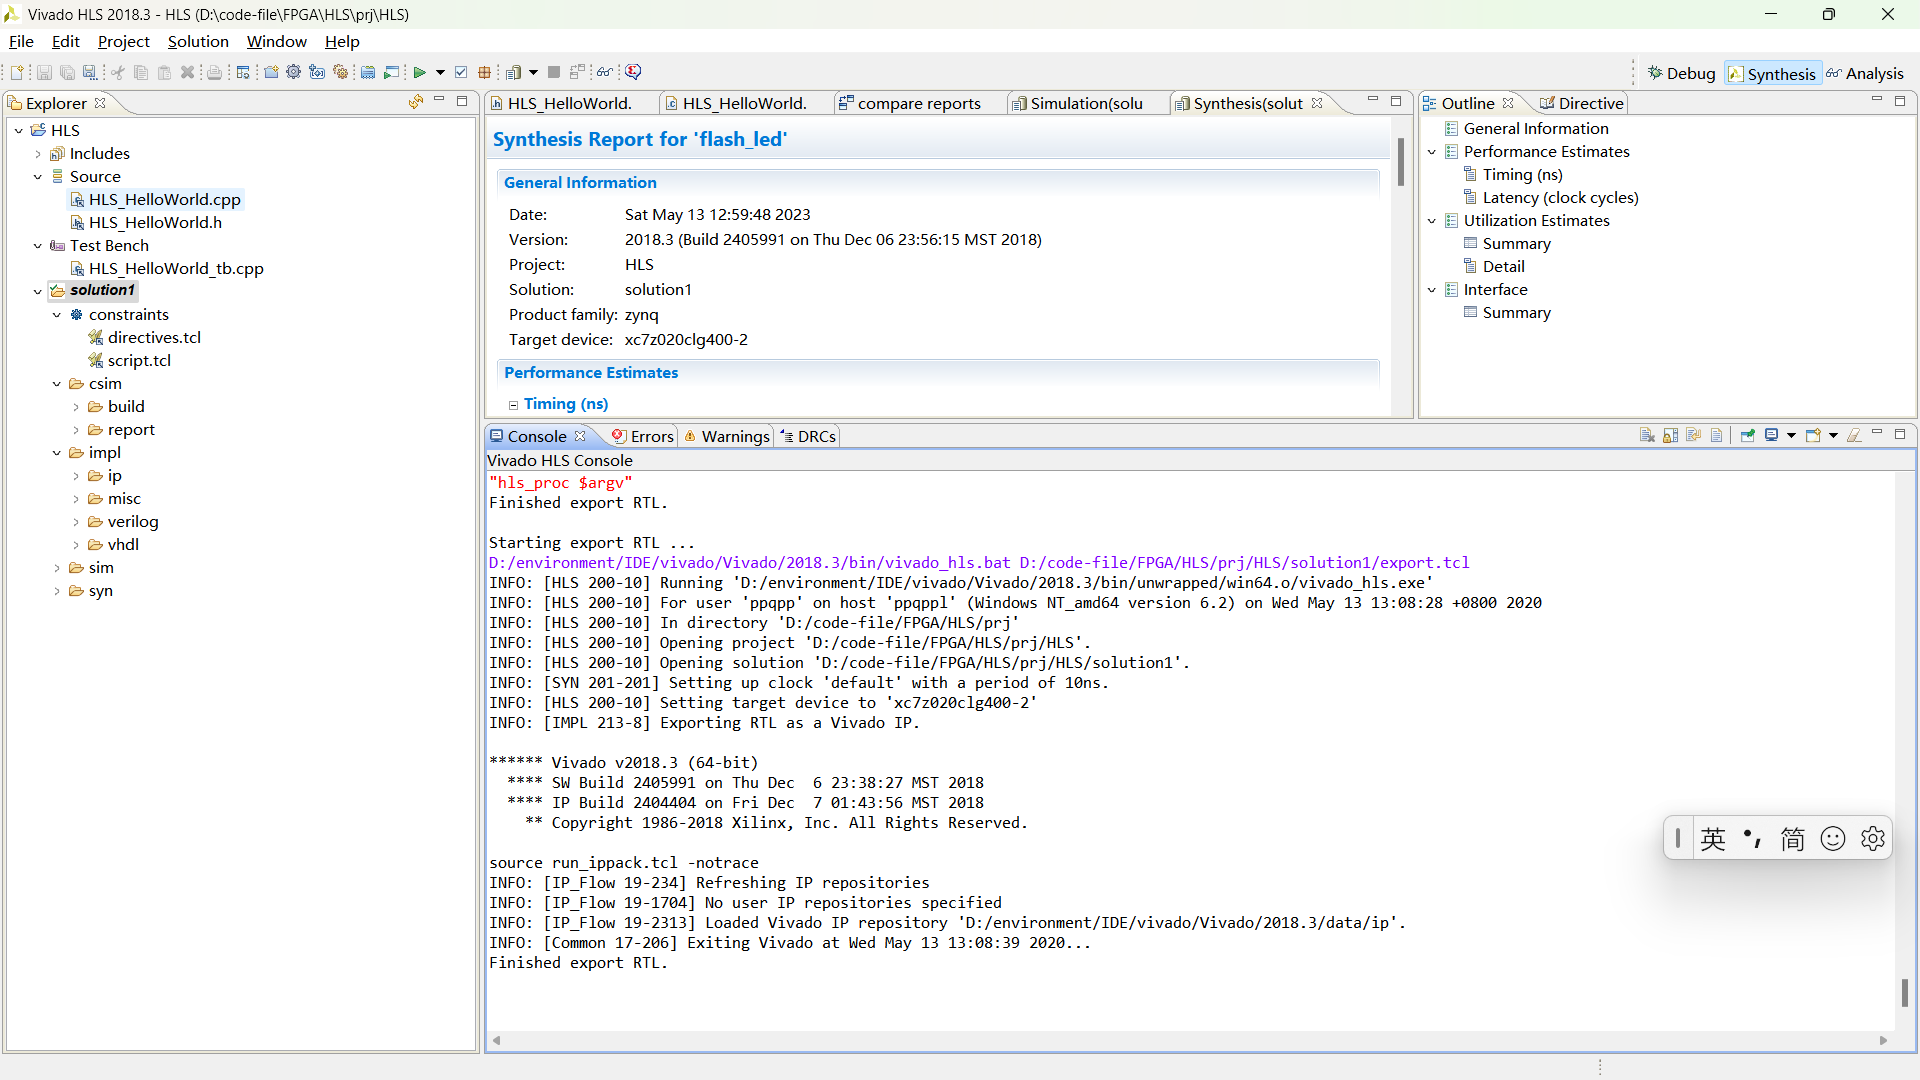Click the report pane vertical scrollbar thumb
Image resolution: width=1920 pixels, height=1080 pixels.
1401,162
